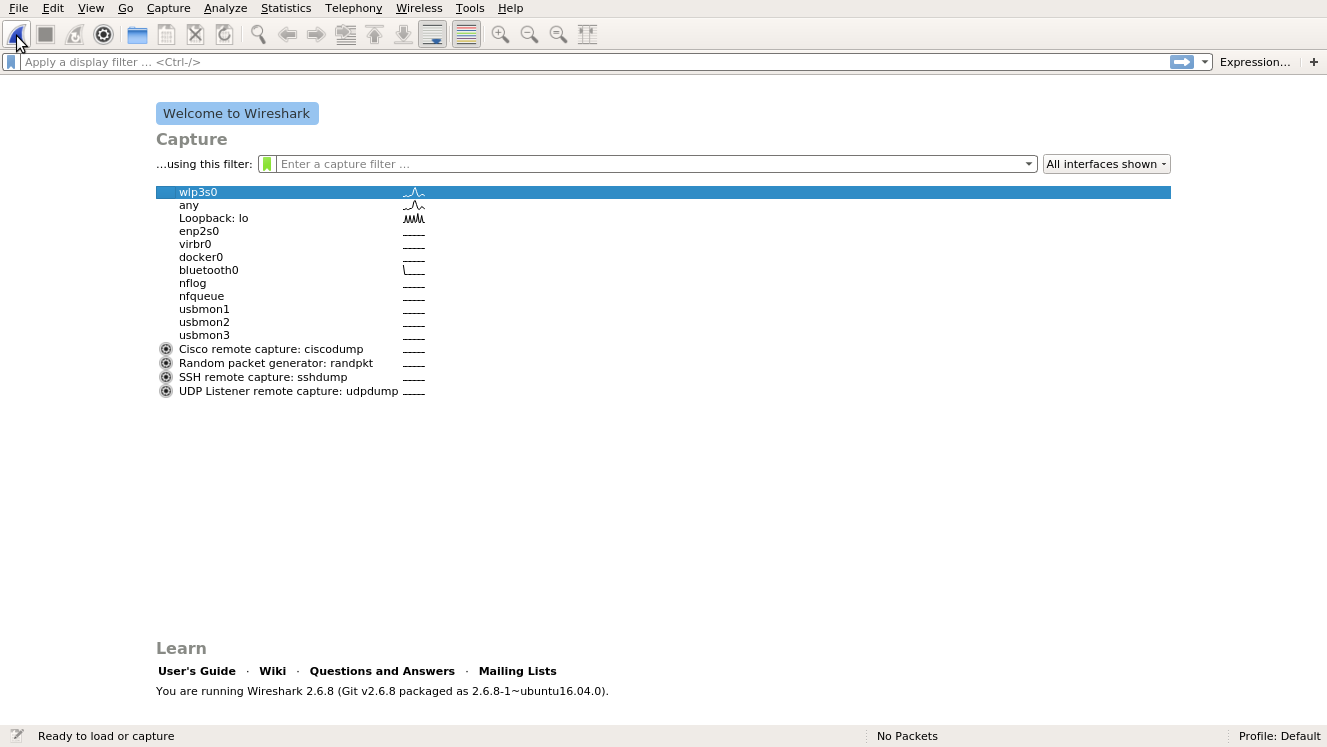Click gear icon beside Random packet generator
The height and width of the screenshot is (747, 1327).
[x=166, y=363]
